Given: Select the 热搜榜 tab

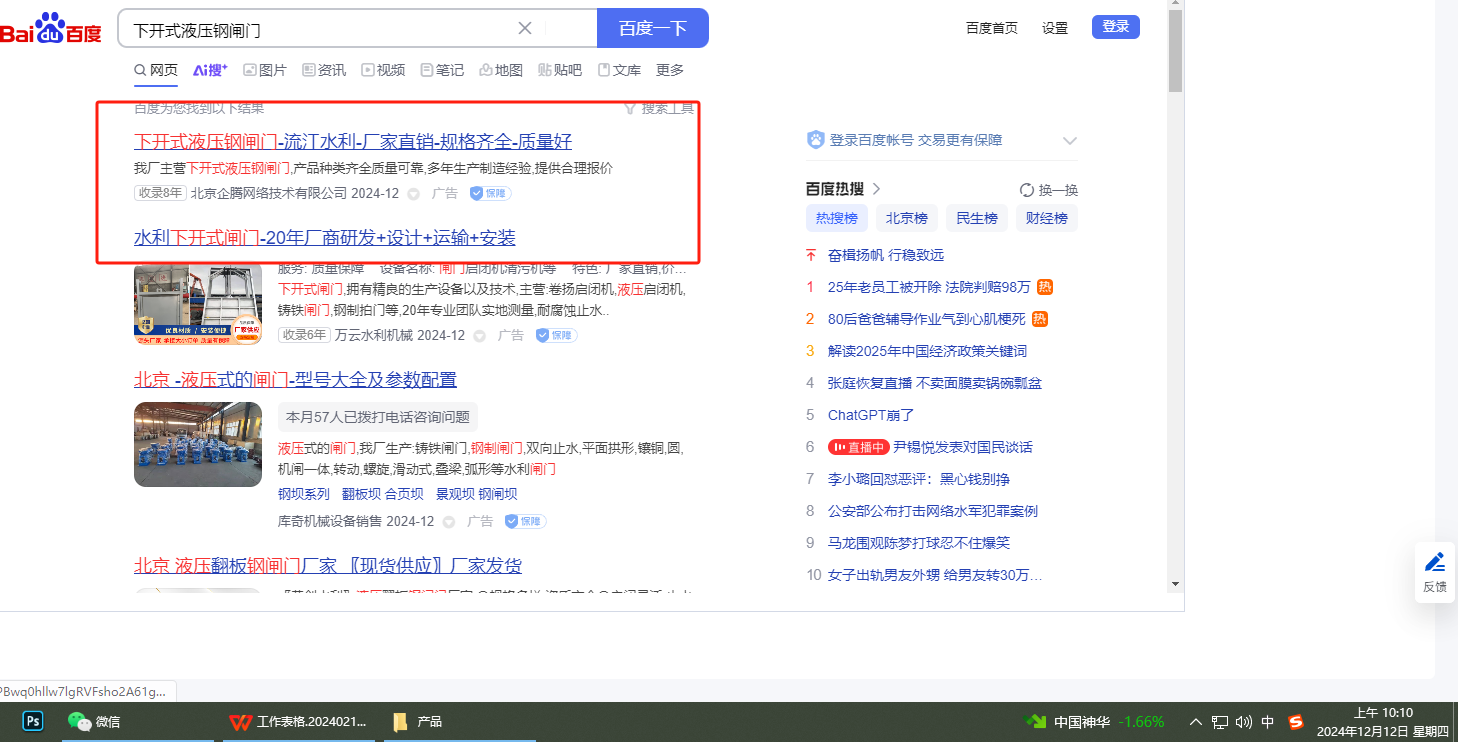Looking at the screenshot, I should (x=837, y=218).
